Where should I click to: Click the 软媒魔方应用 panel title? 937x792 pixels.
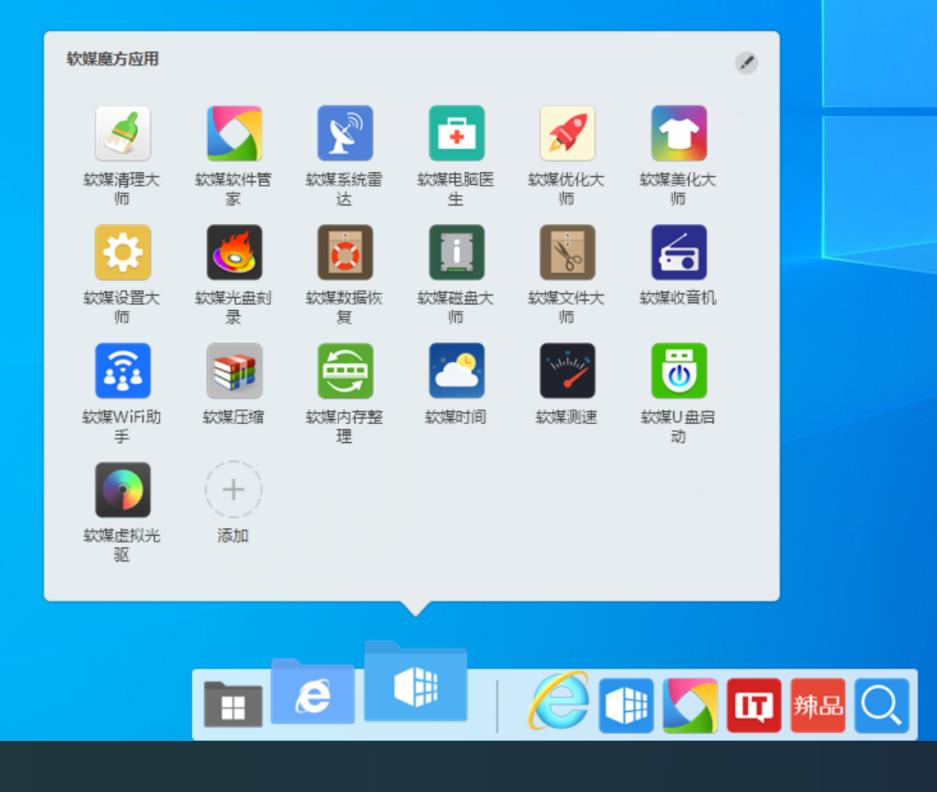tap(112, 59)
